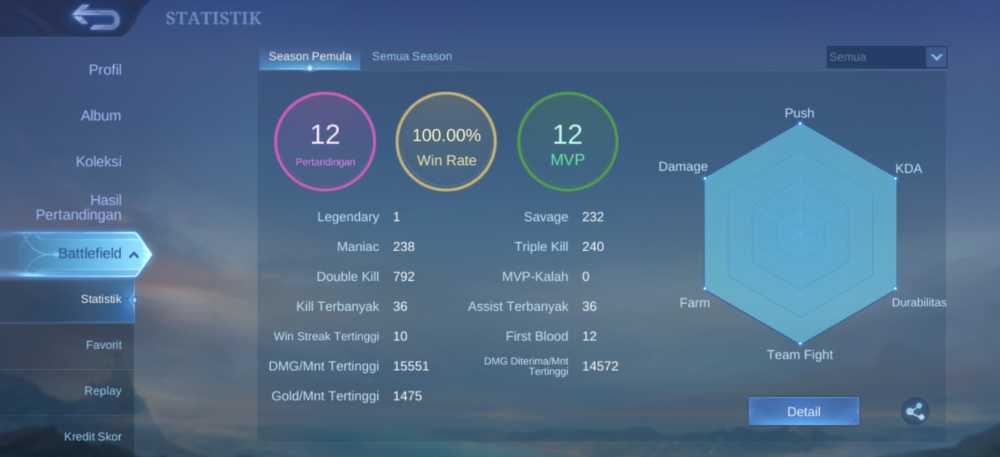Viewport: 1000px width, 457px height.
Task: Click the Kill Terbanyak label
Action: 337,307
